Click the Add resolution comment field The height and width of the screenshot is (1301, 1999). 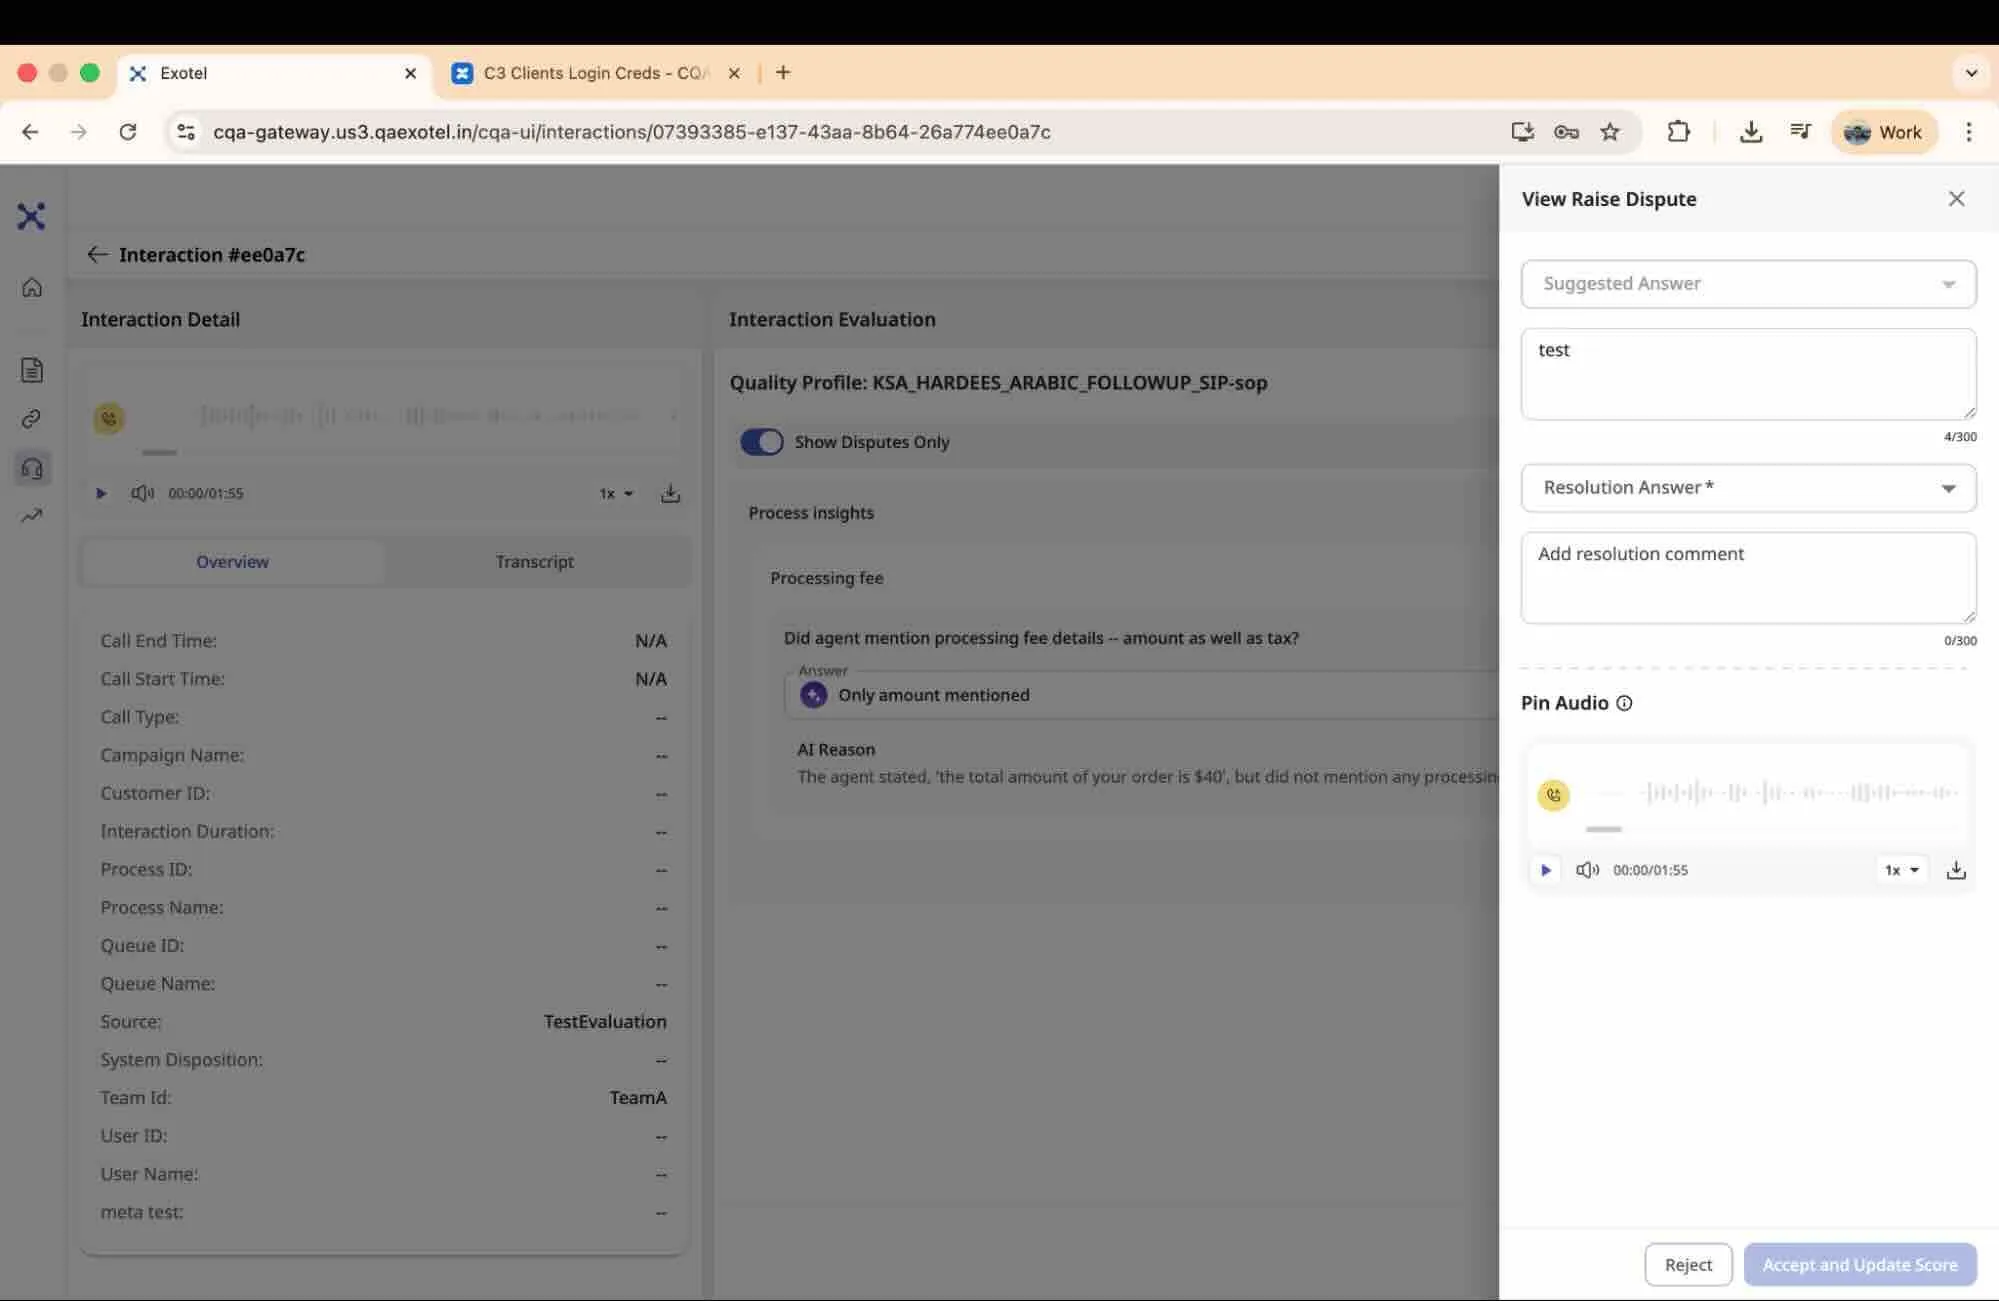[1748, 578]
